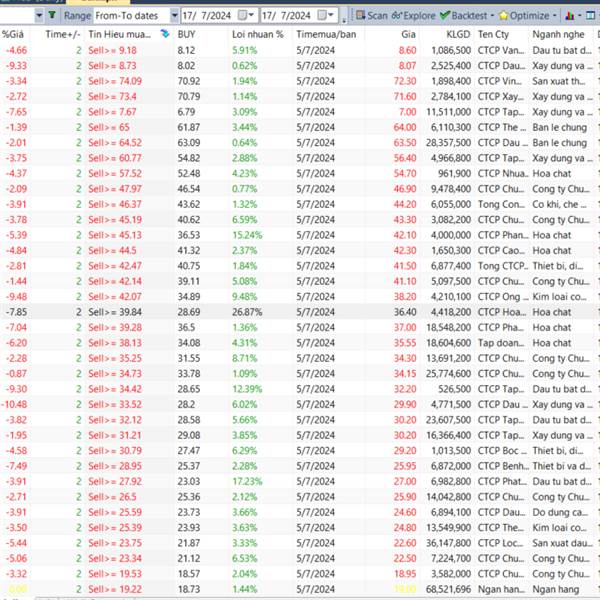600x600 pixels.
Task: Click the volume cell 68,521,696
Action: pos(448,589)
